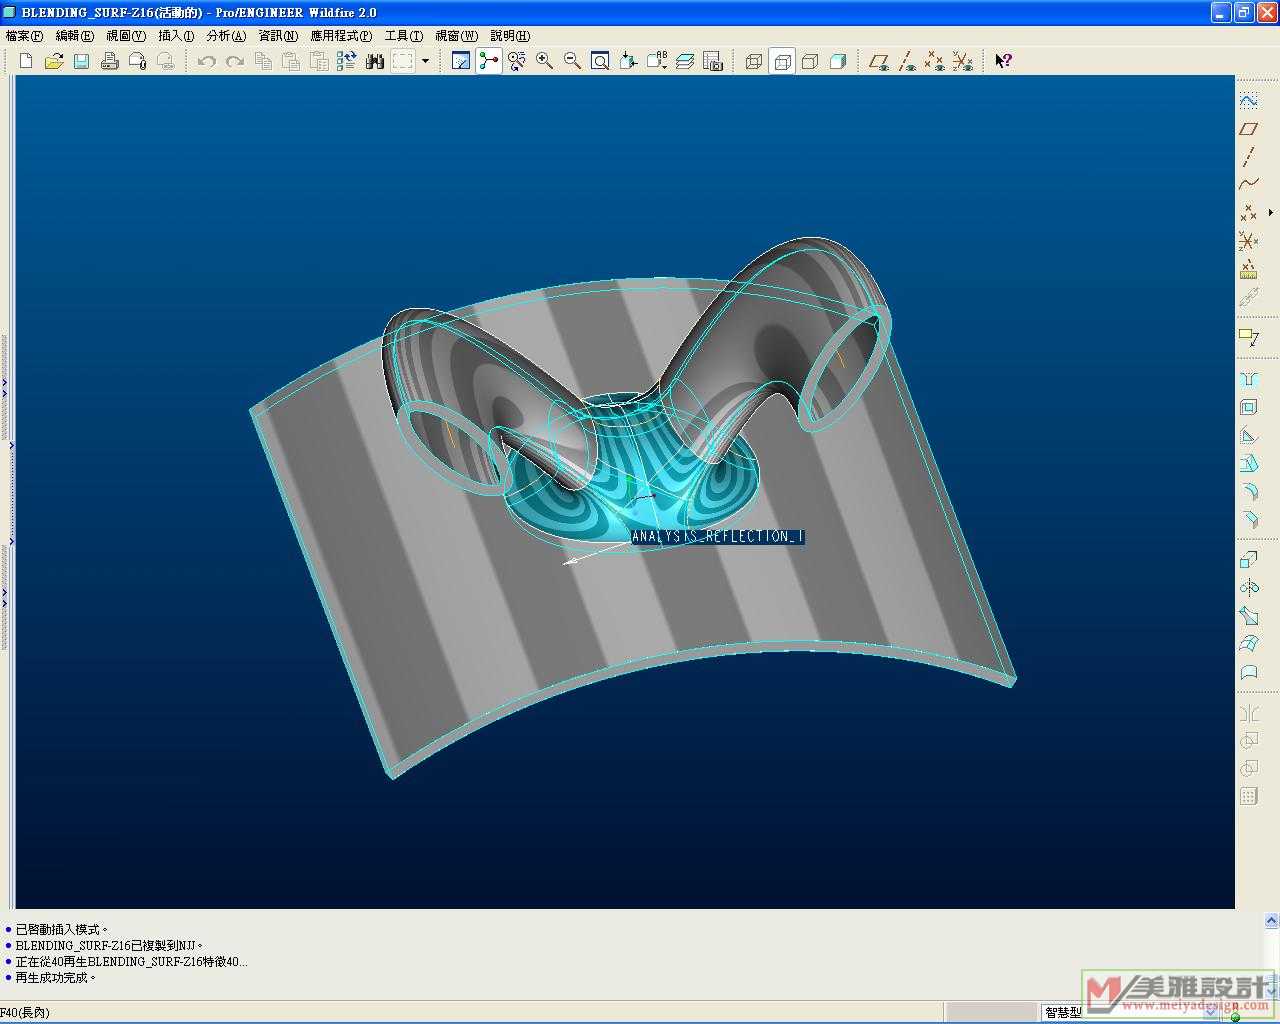Select the datum axis tool

(1249, 157)
